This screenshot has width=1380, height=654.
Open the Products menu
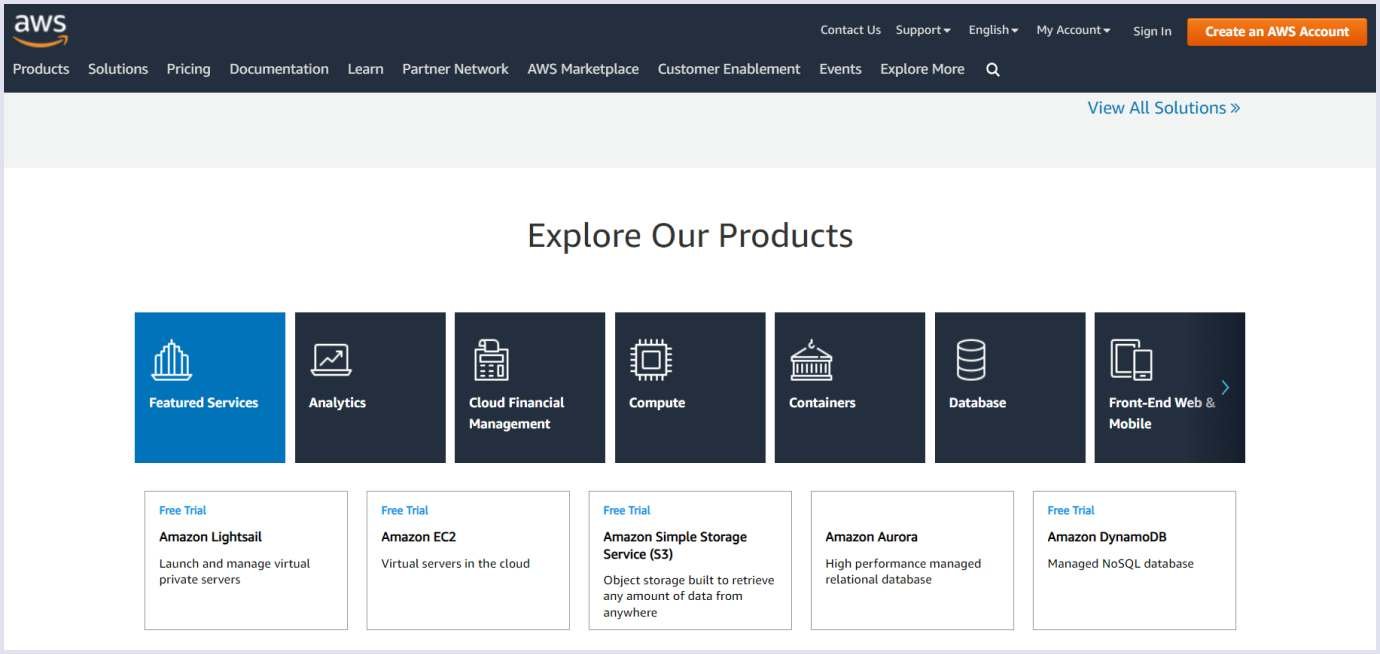(41, 69)
